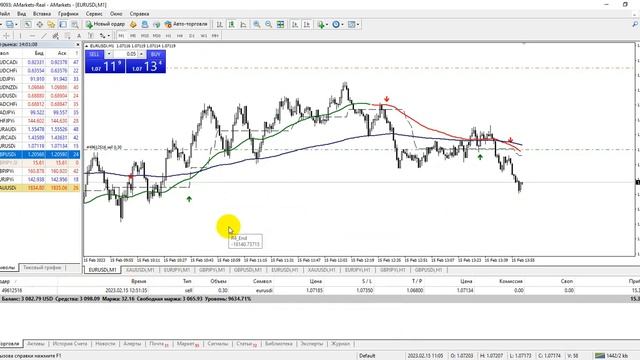
Task: Open the Strategy Tester icon
Action: point(75,24)
